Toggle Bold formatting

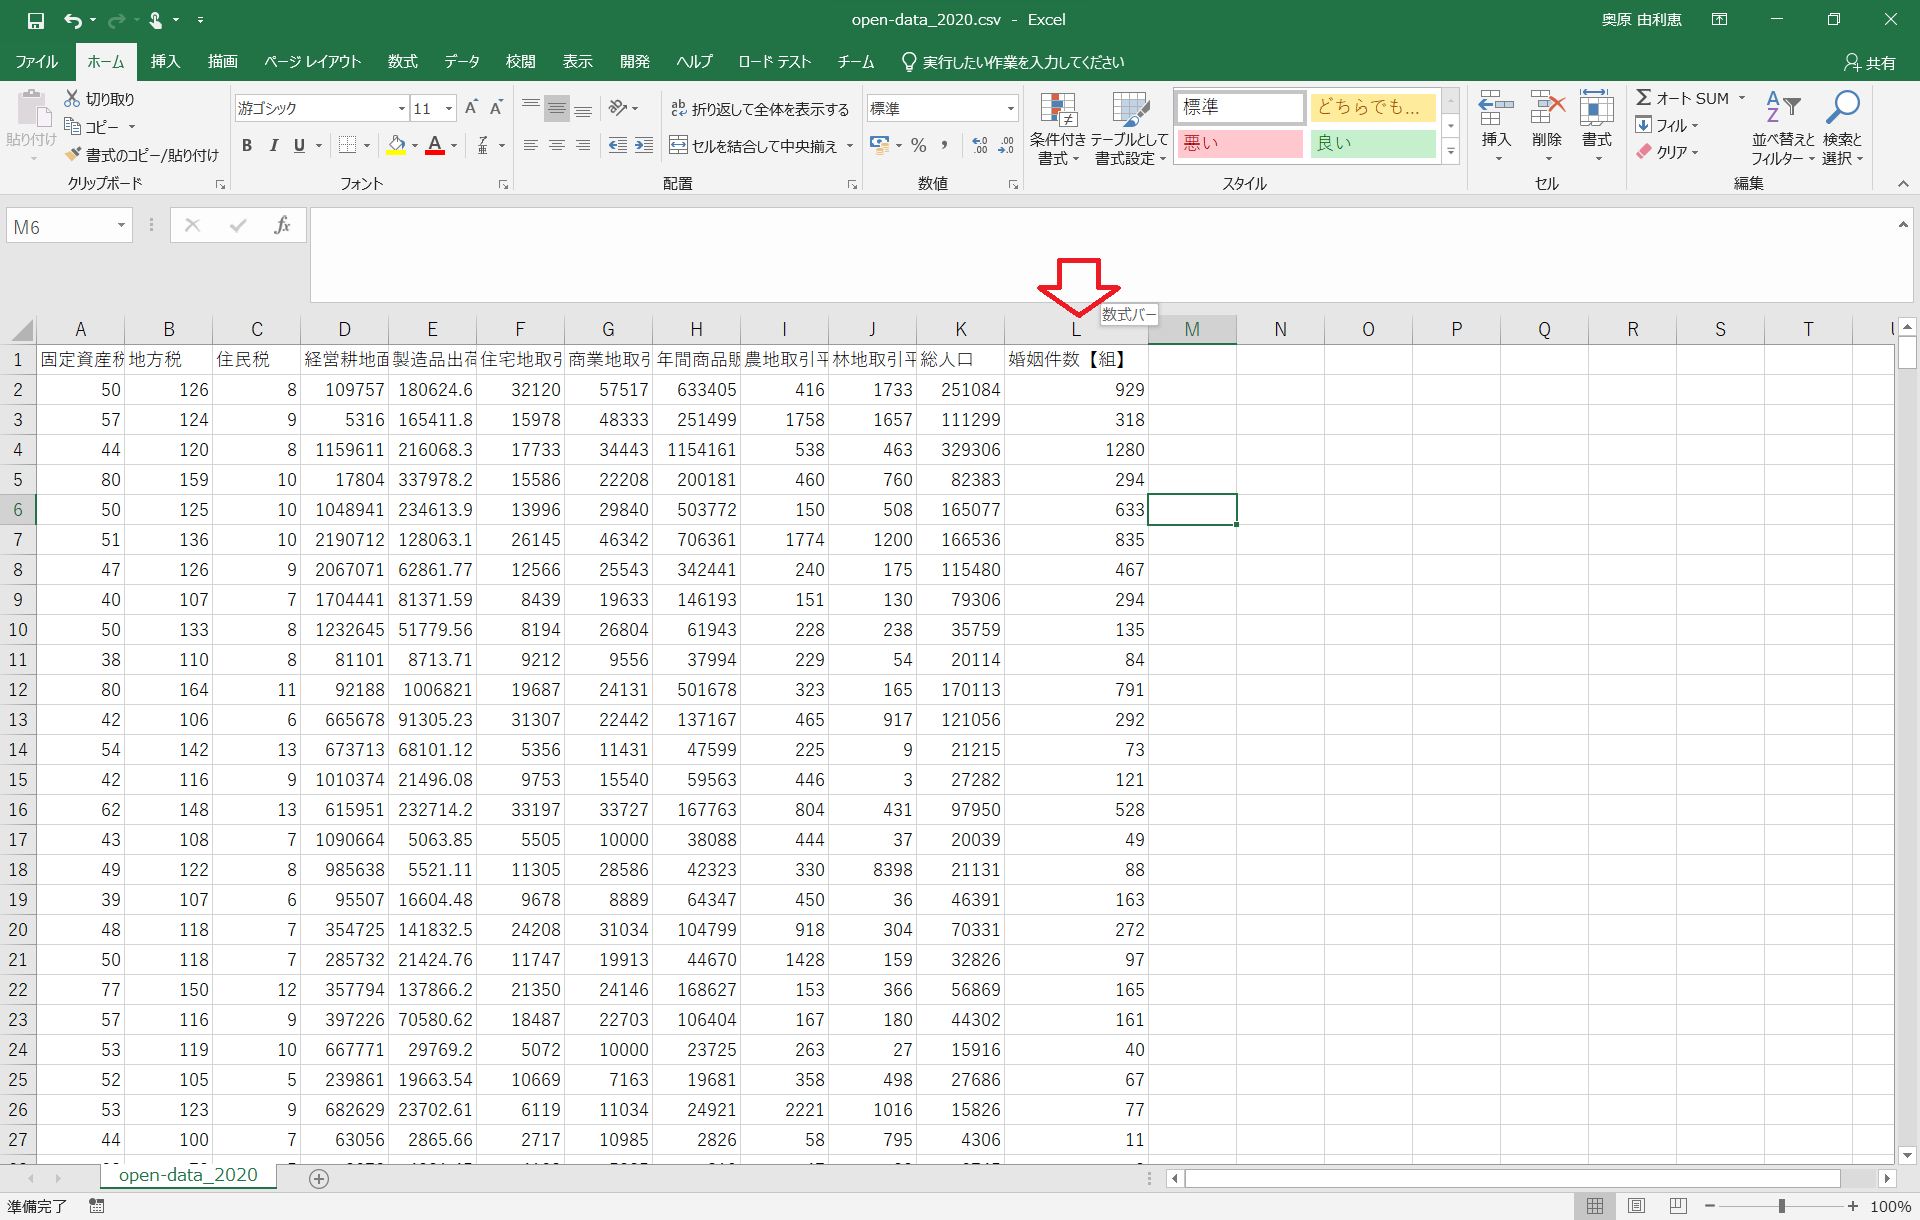[x=247, y=146]
